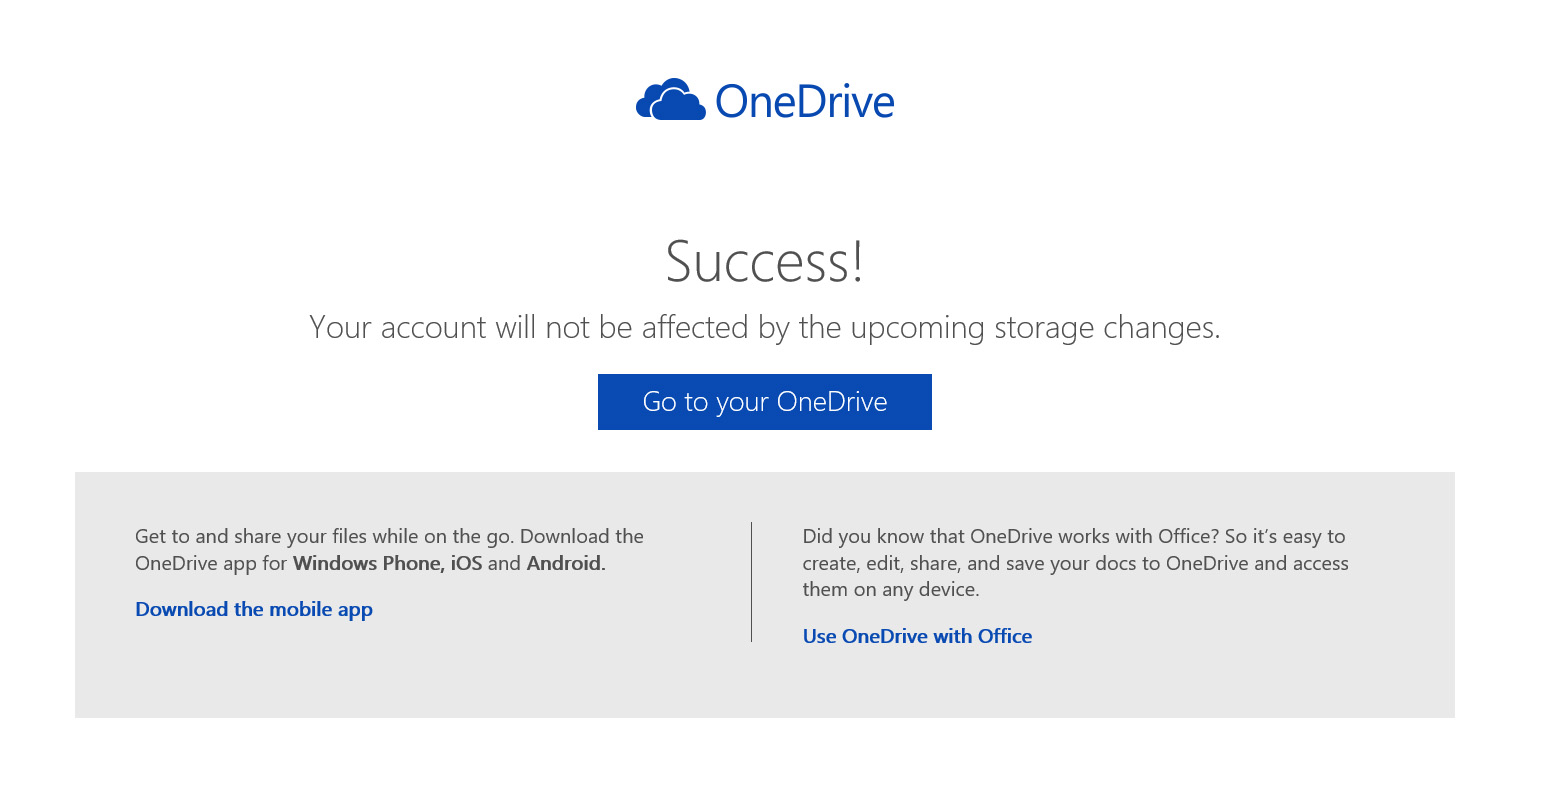This screenshot has width=1557, height=789.
Task: Click the OneDrive cloud logo icon
Action: [671, 100]
